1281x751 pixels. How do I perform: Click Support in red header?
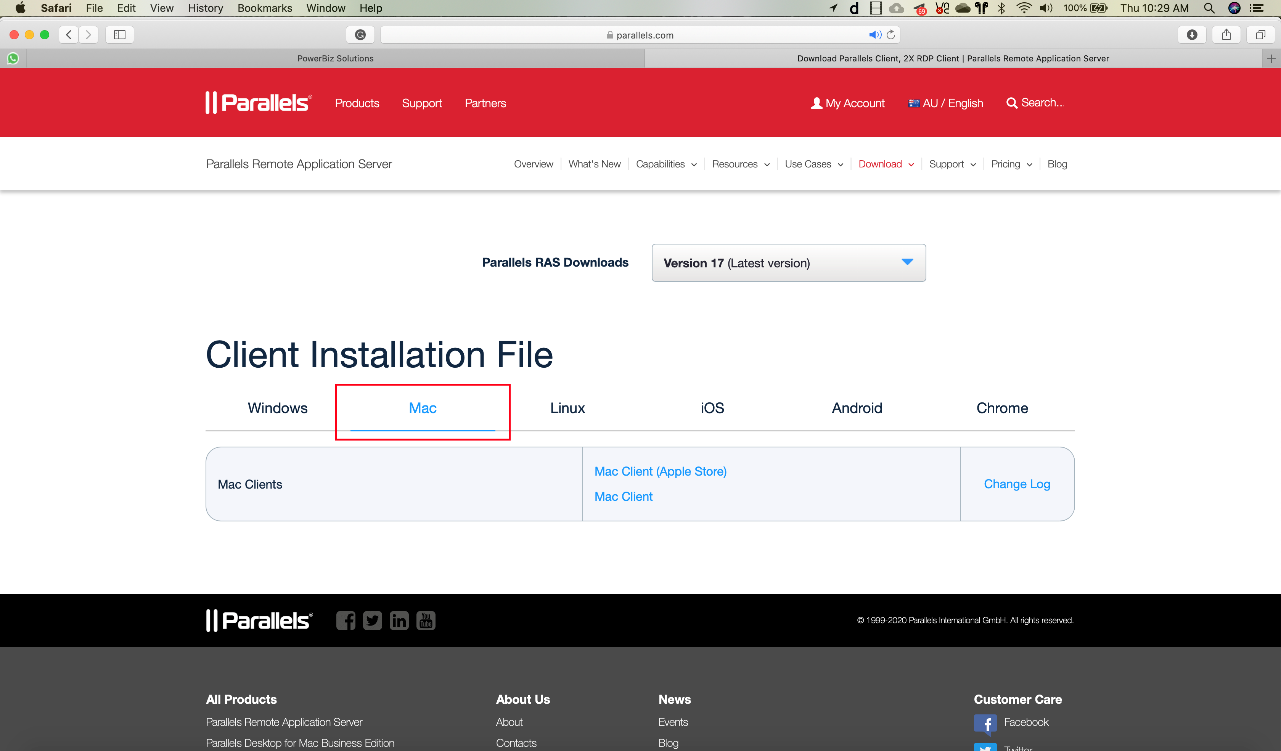pos(422,103)
